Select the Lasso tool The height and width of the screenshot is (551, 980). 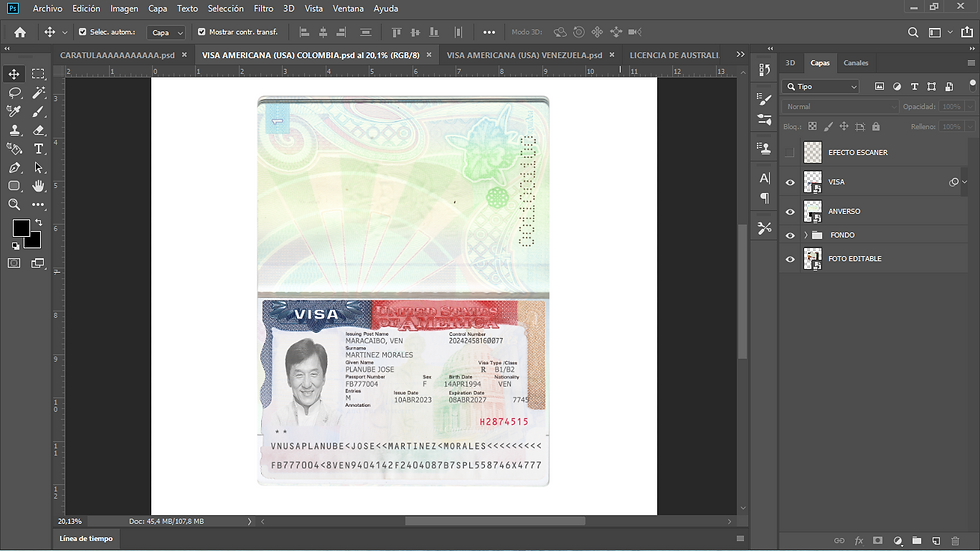coord(14,93)
